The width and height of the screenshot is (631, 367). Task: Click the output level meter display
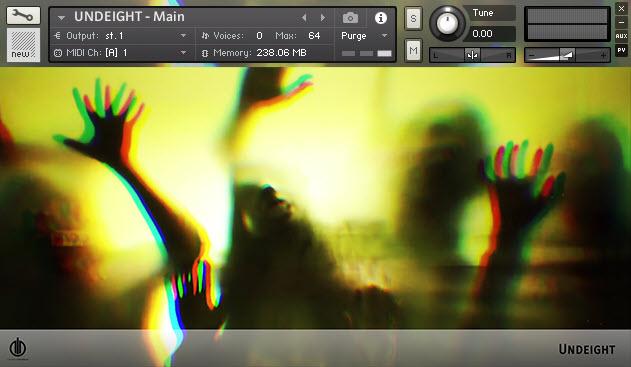(x=567, y=24)
